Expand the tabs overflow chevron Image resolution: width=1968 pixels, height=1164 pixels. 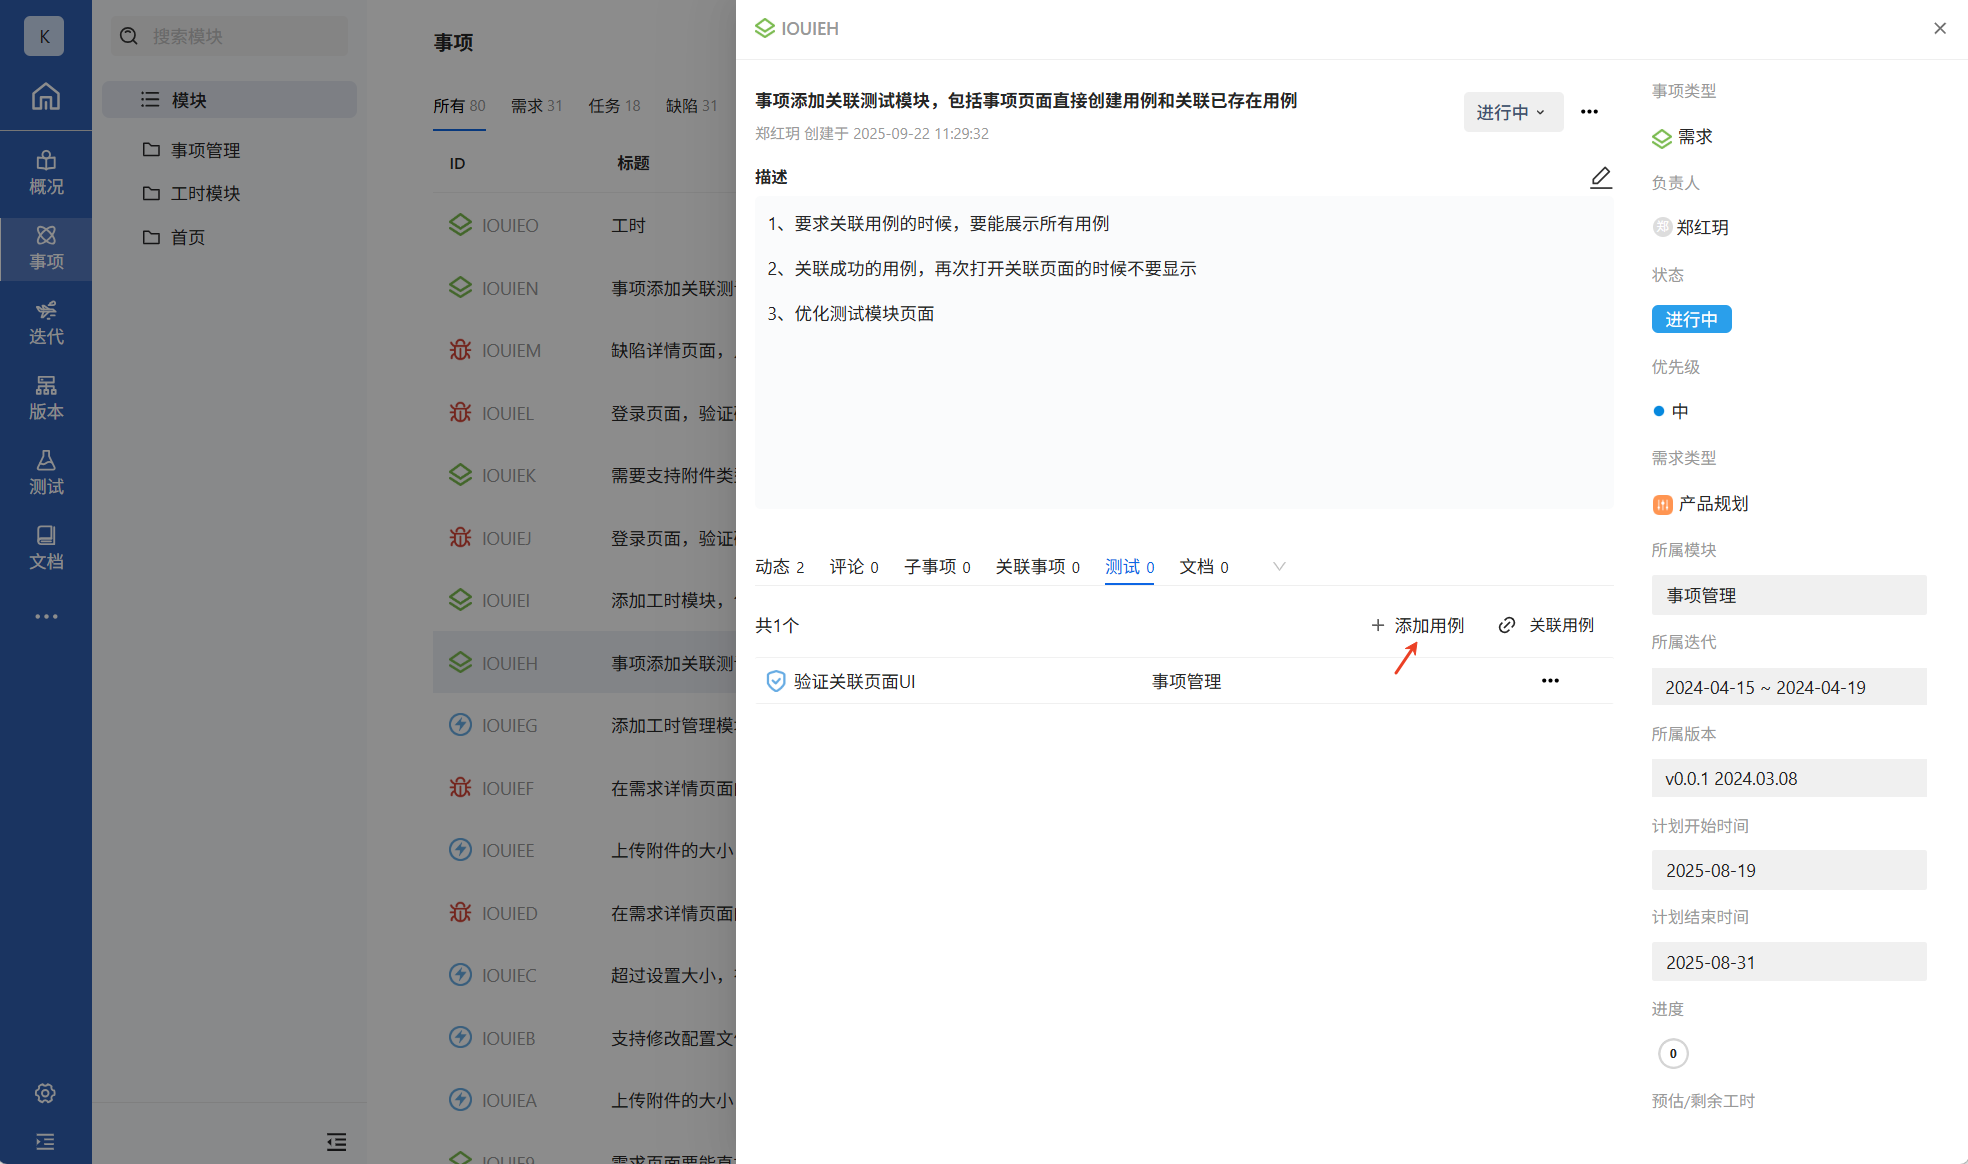pyautogui.click(x=1278, y=566)
